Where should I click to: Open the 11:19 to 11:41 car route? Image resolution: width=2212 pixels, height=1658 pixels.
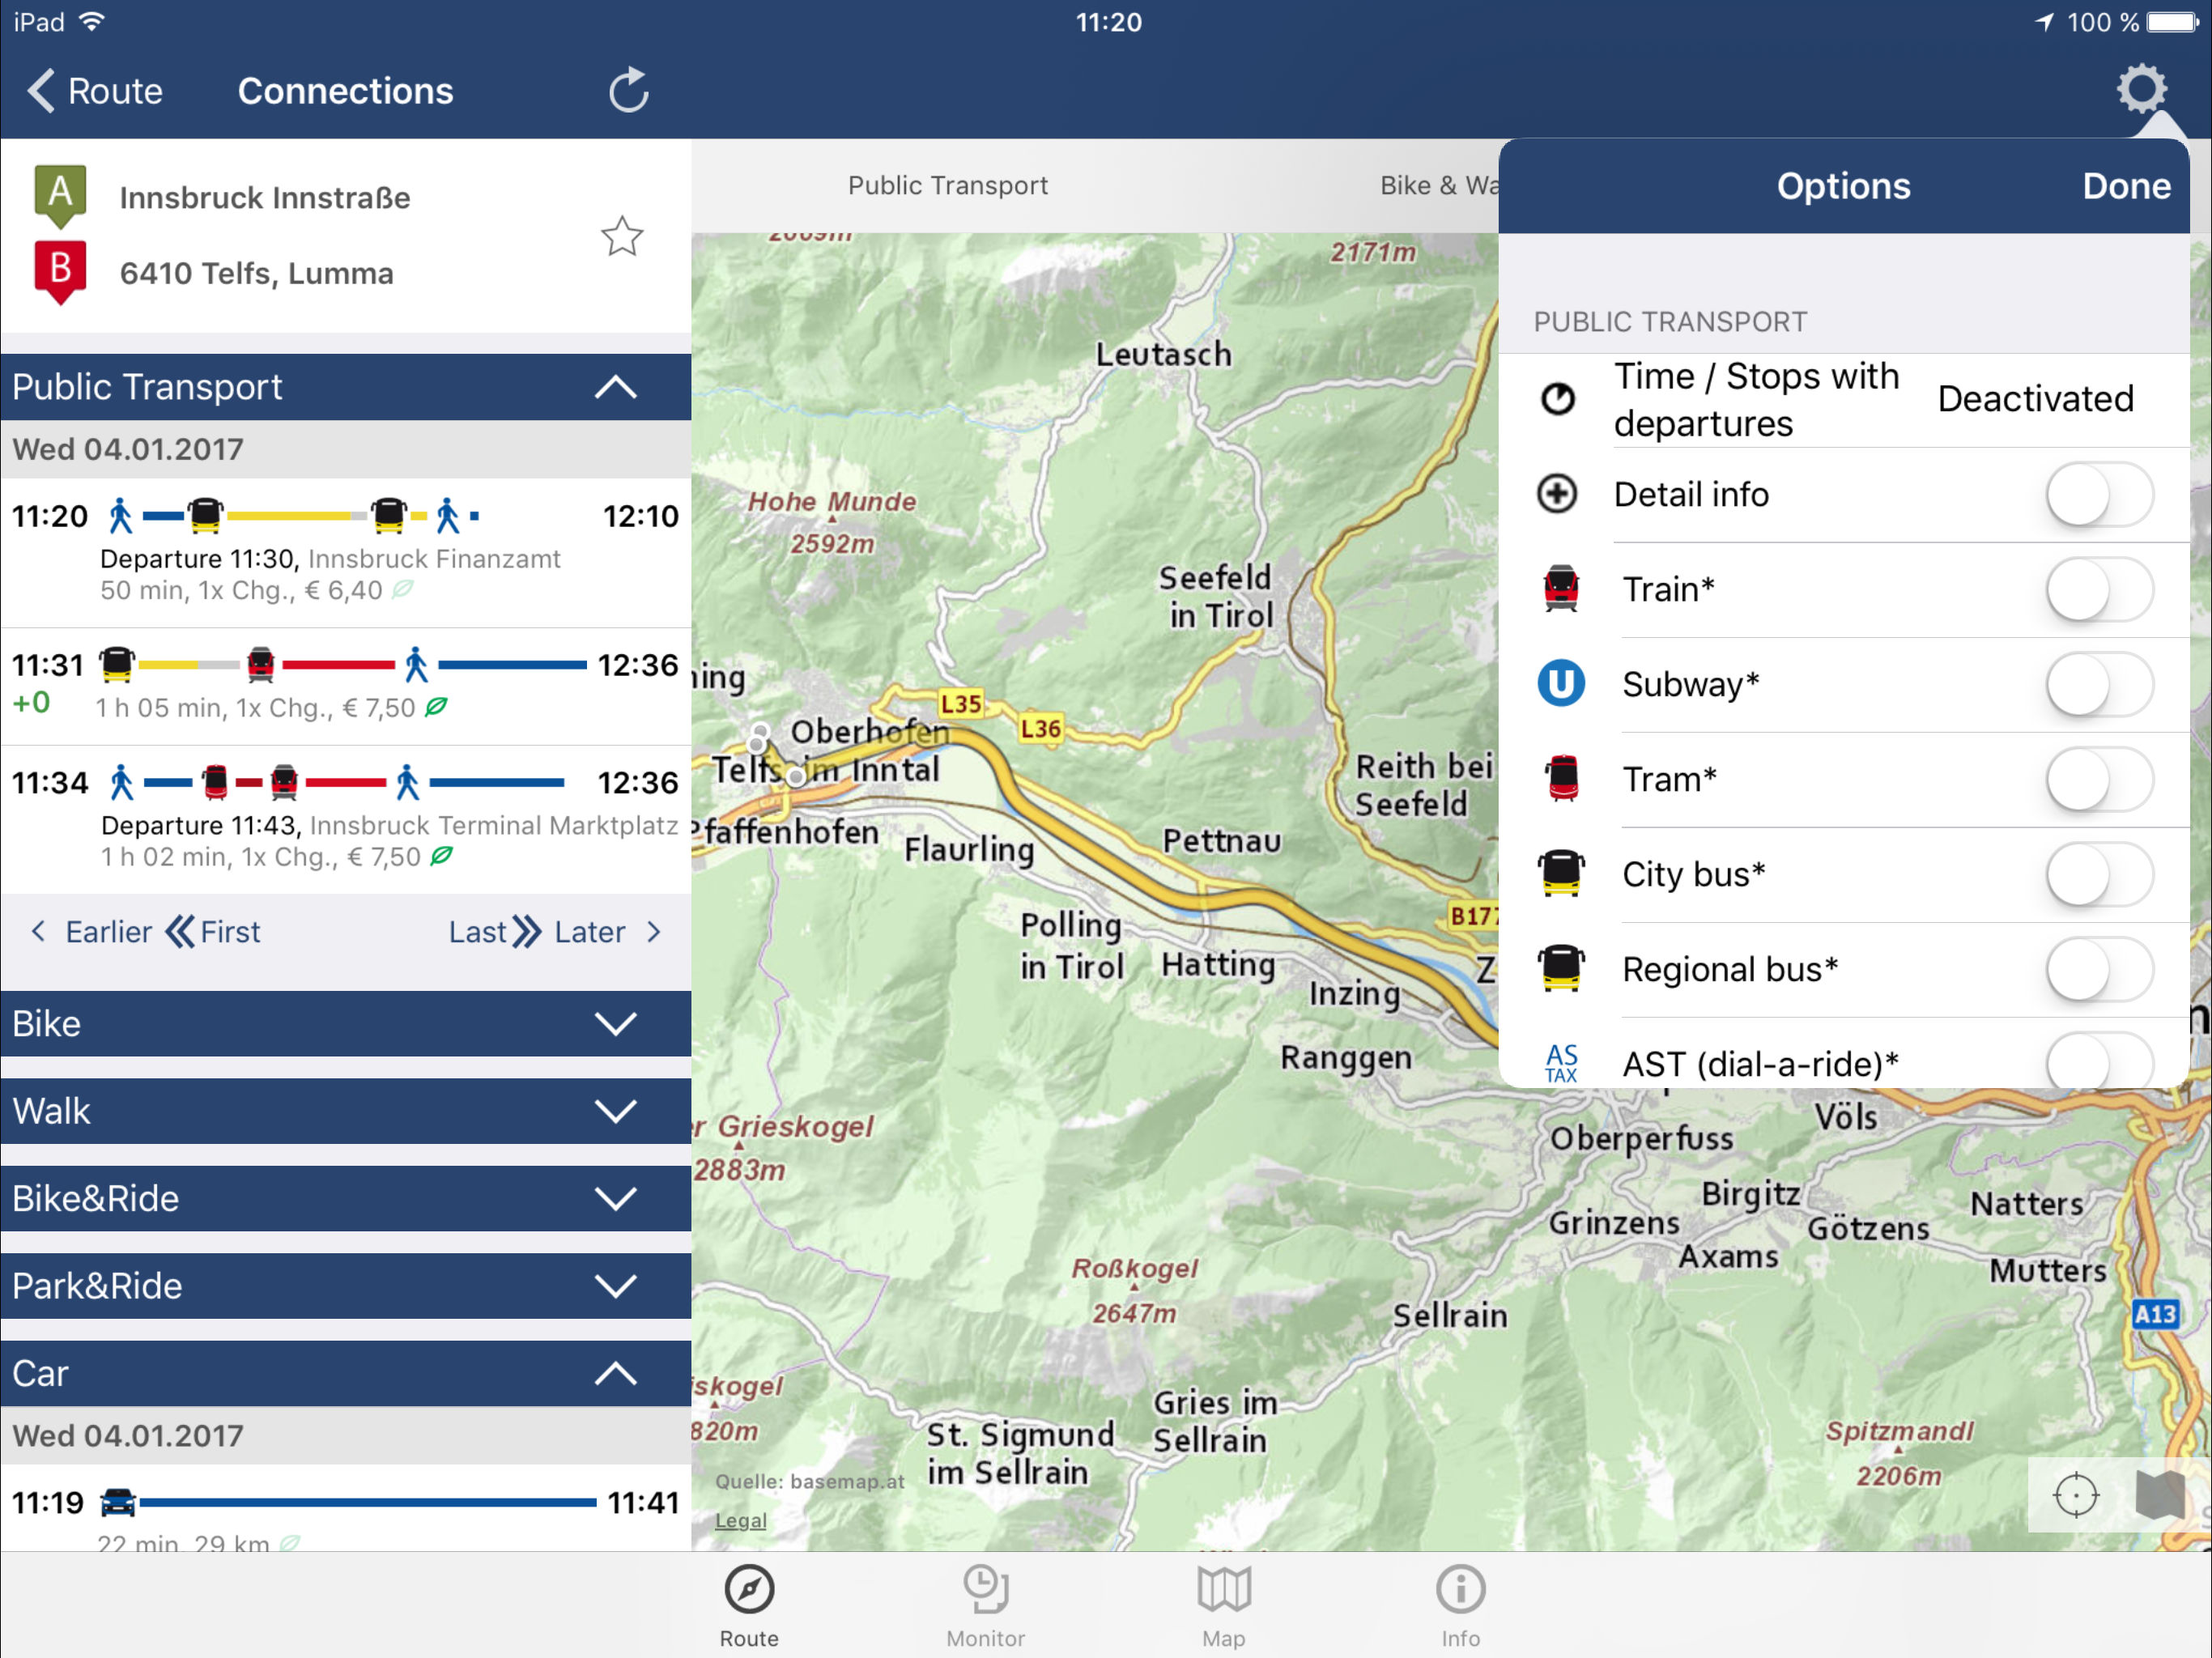click(x=345, y=1508)
